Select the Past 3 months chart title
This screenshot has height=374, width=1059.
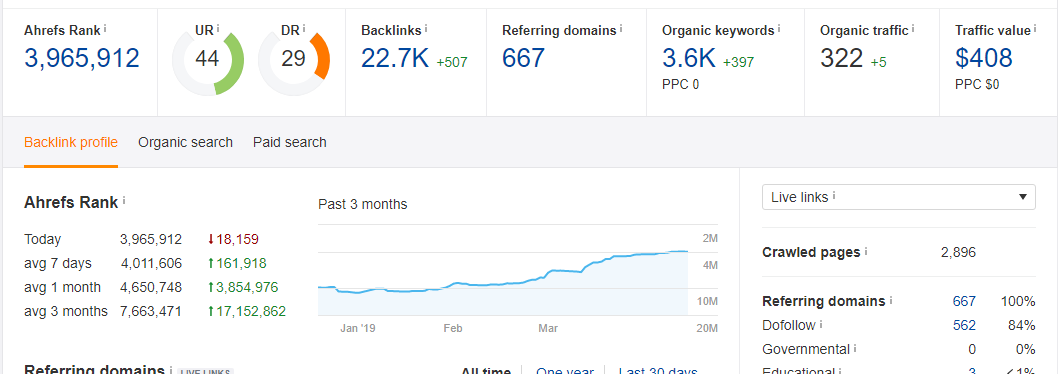tap(363, 204)
